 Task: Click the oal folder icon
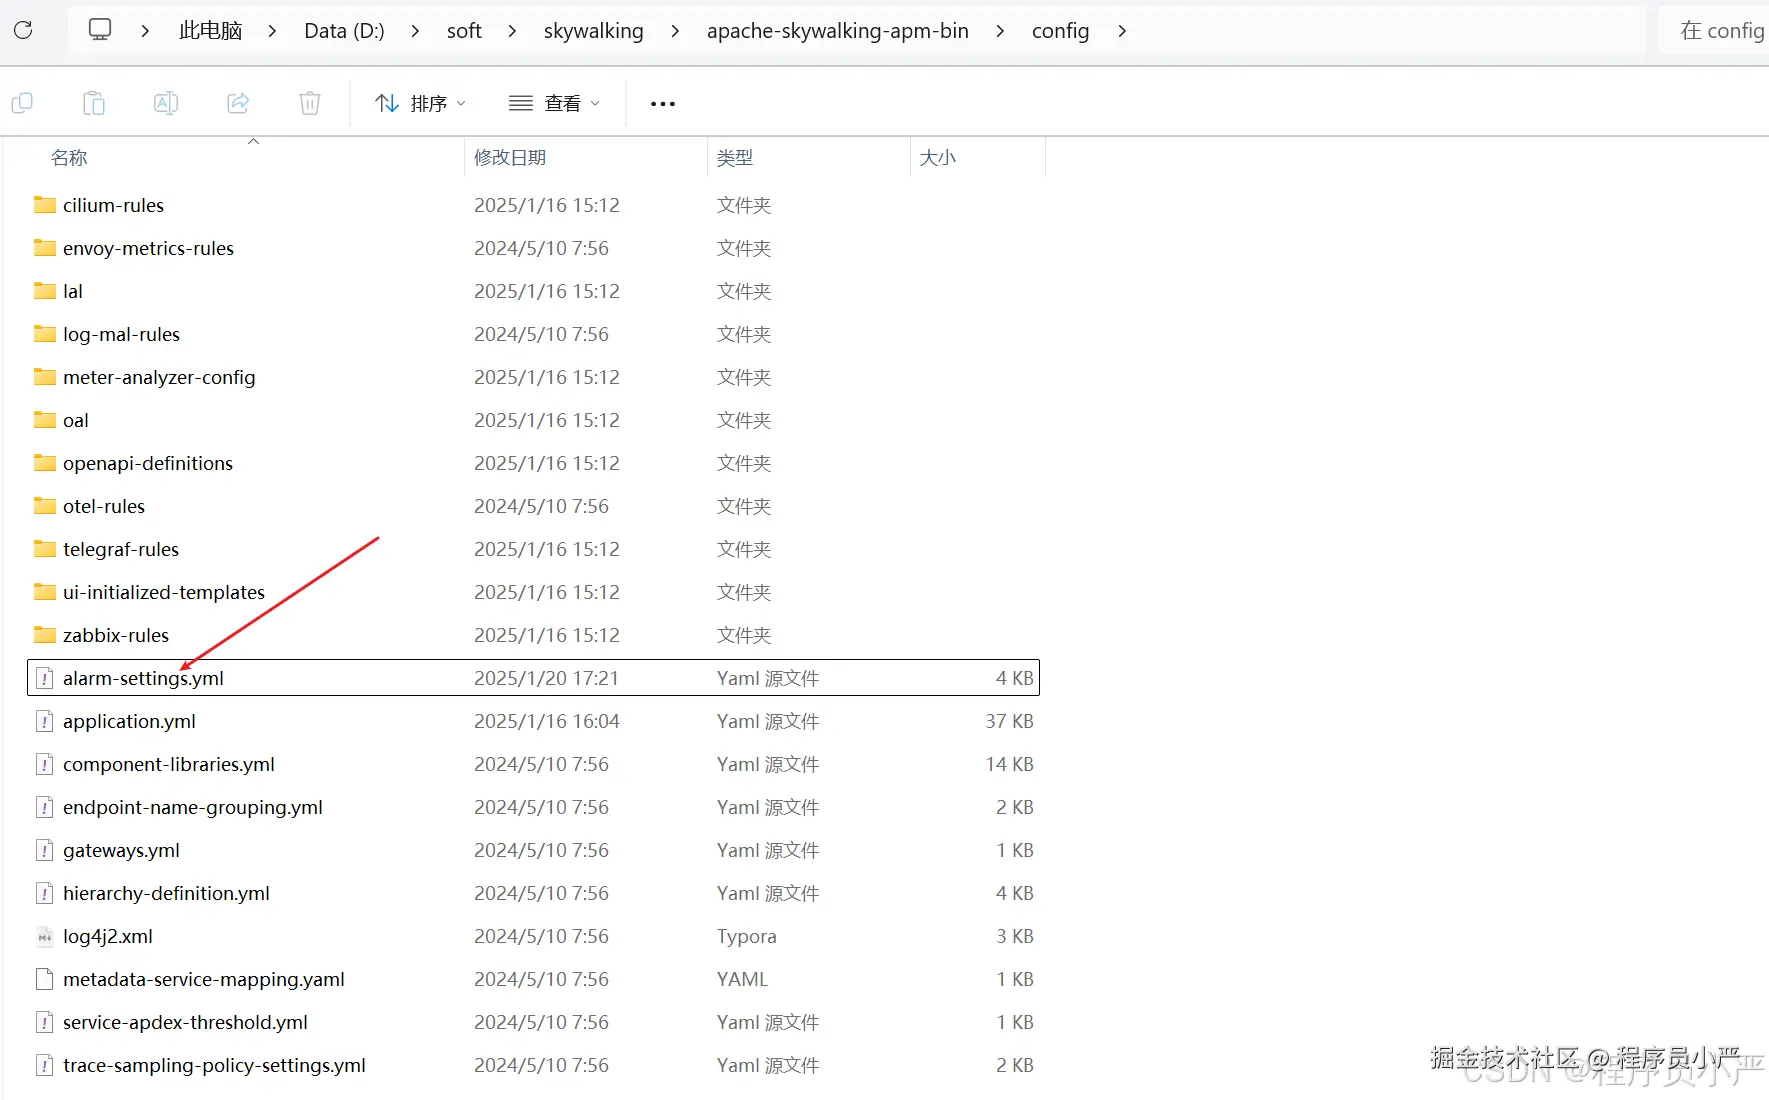tap(45, 420)
